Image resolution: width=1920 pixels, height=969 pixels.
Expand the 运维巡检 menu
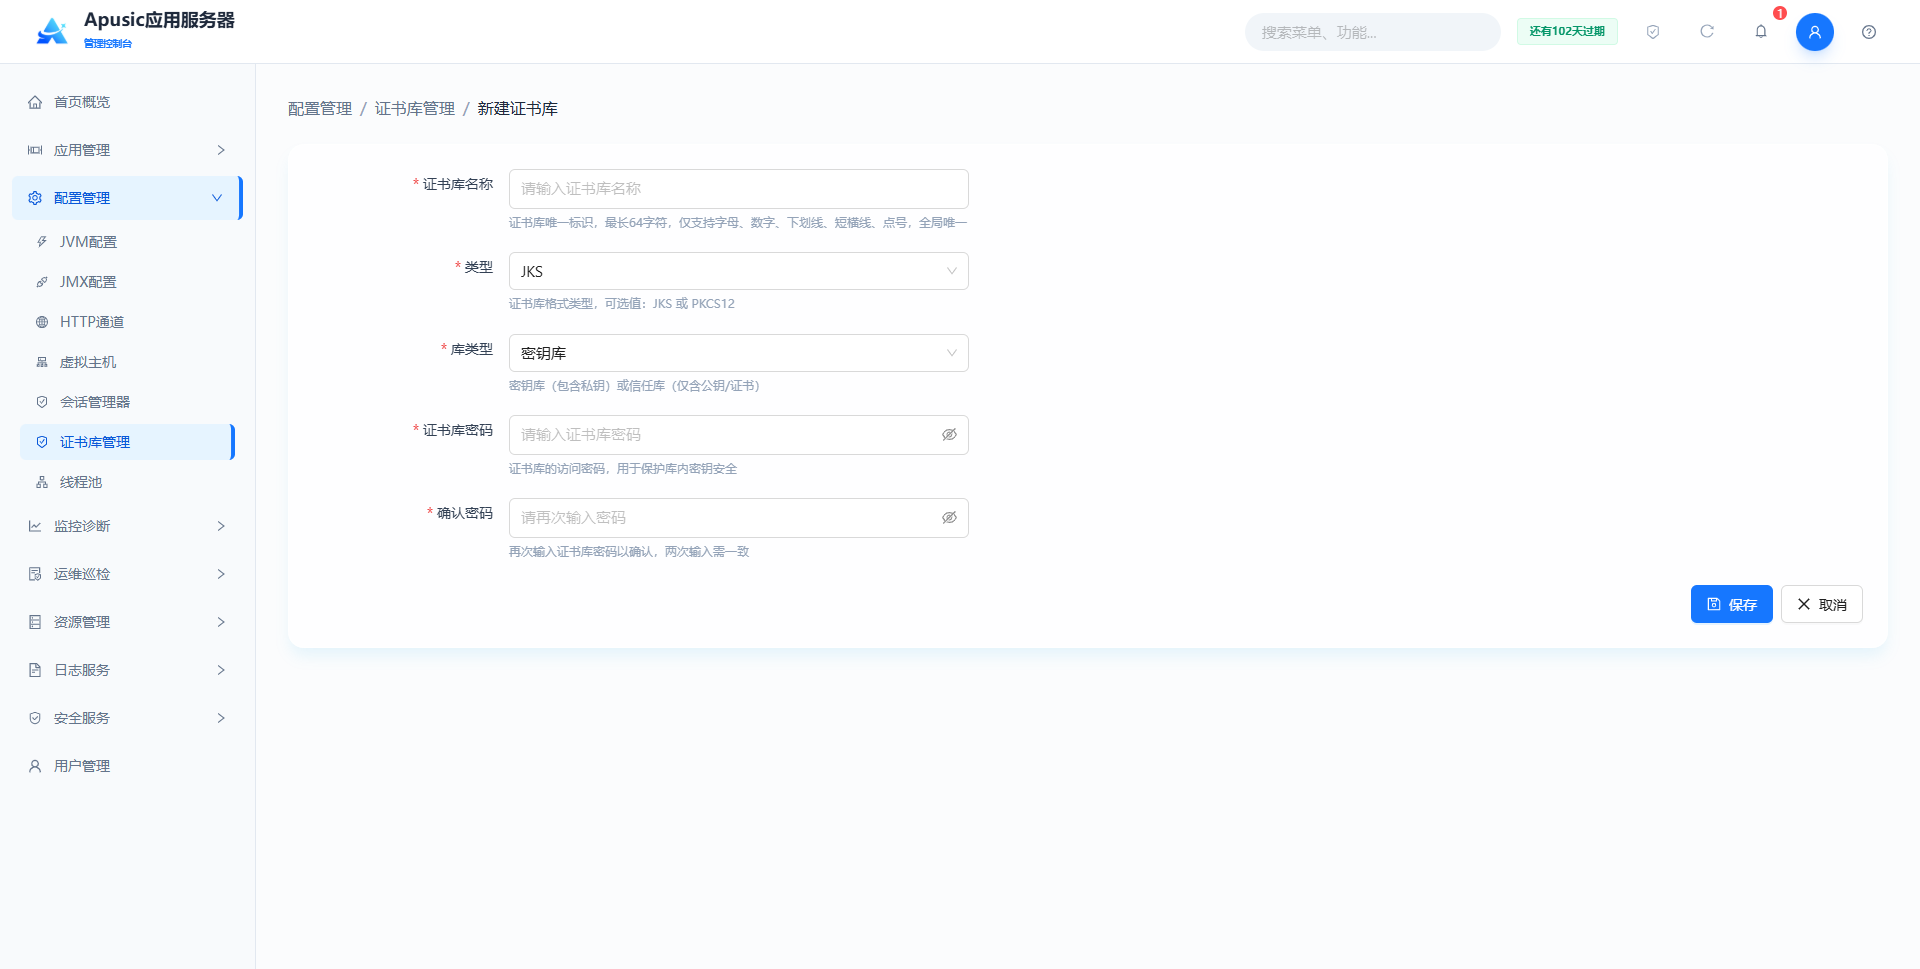(x=128, y=574)
